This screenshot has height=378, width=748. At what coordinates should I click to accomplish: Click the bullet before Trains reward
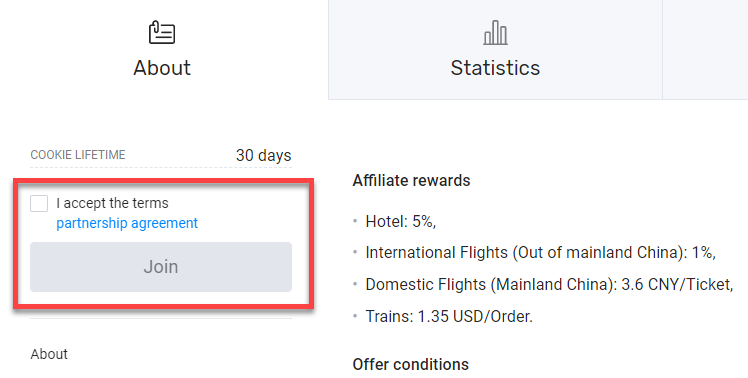(x=355, y=316)
